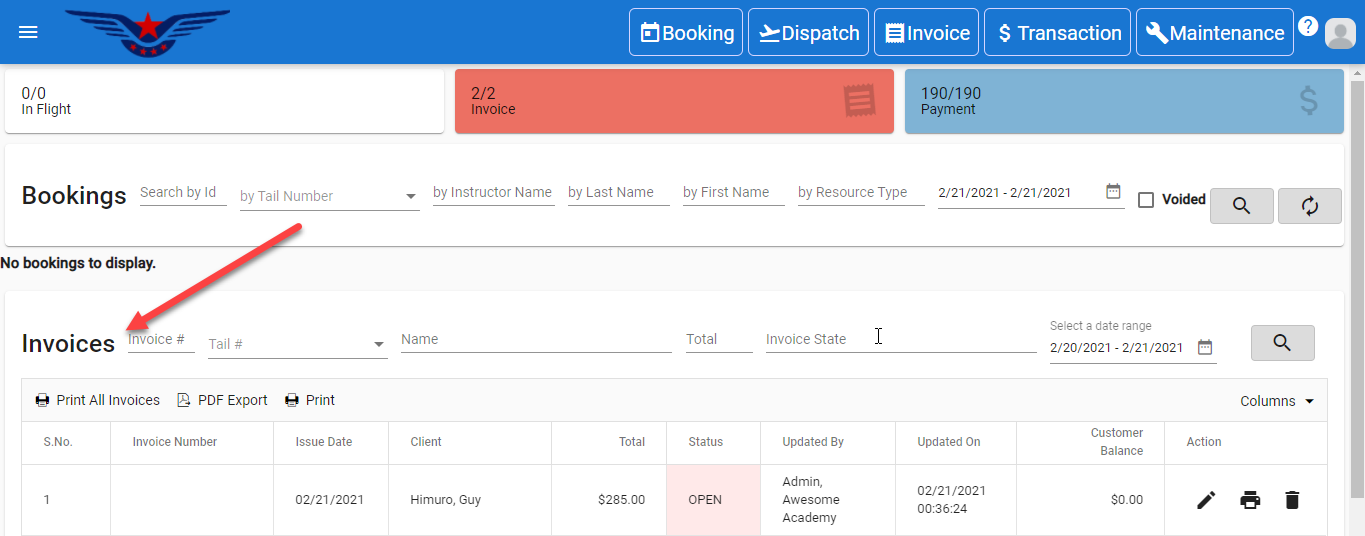Open the hamburger navigation menu

click(28, 32)
